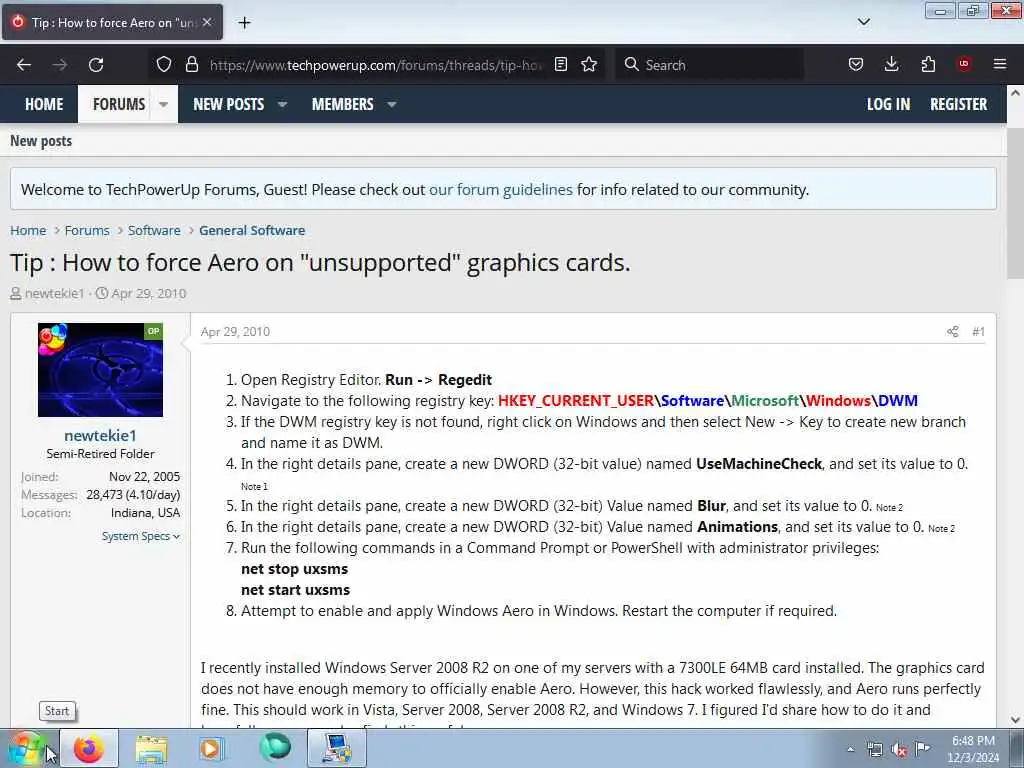The image size is (1024, 768).
Task: Go to the HOME nav item
Action: [x=44, y=104]
